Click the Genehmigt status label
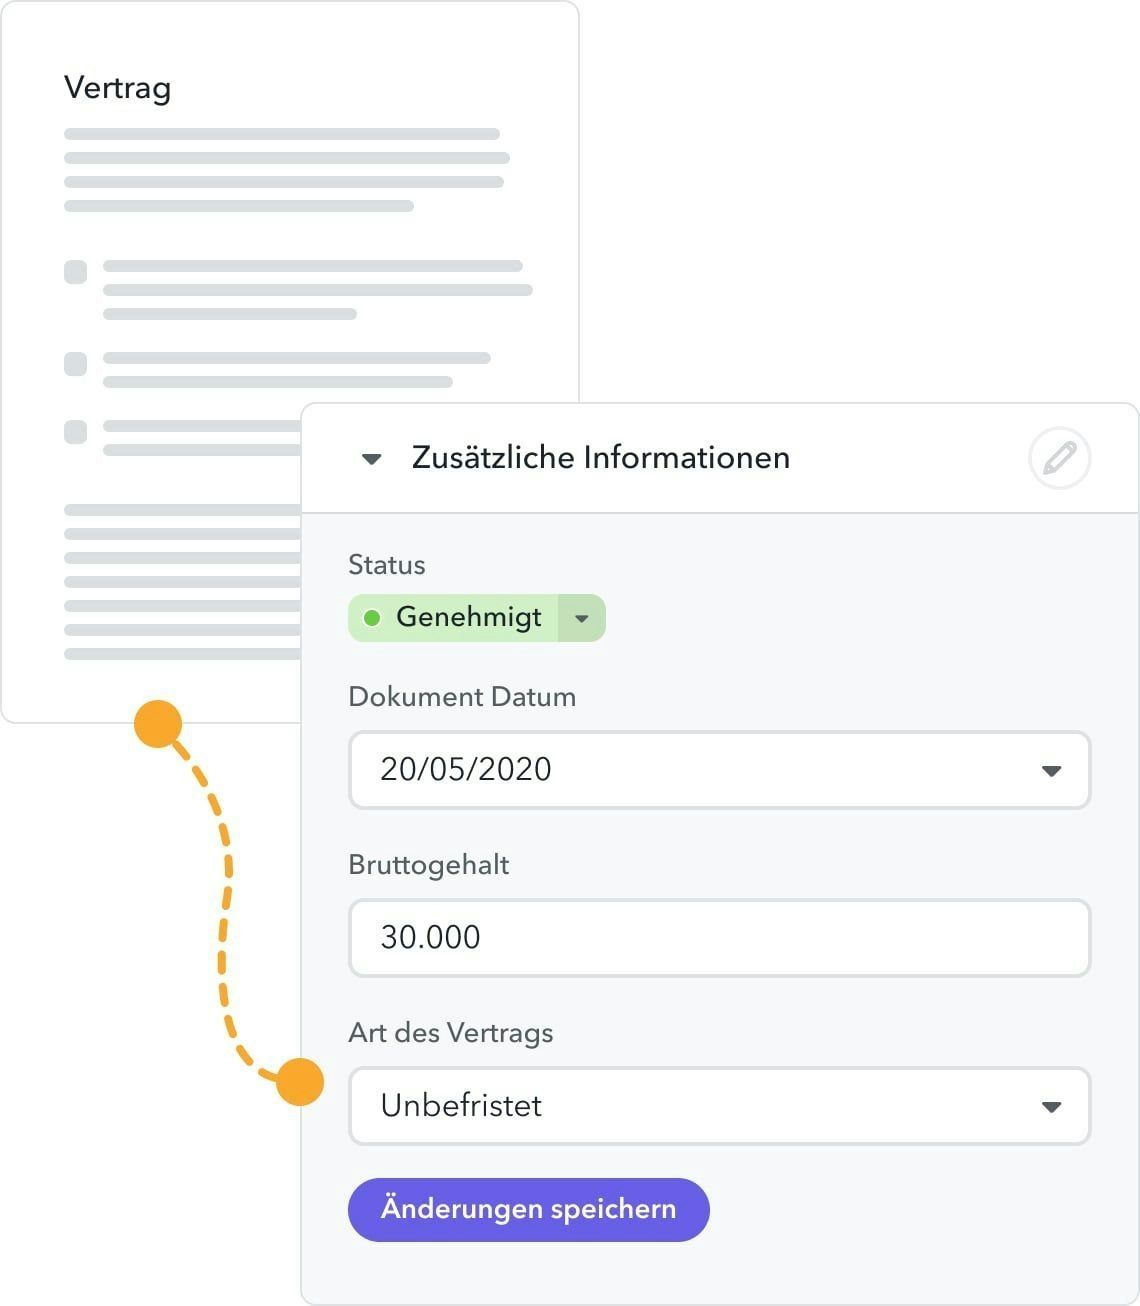 (x=468, y=617)
